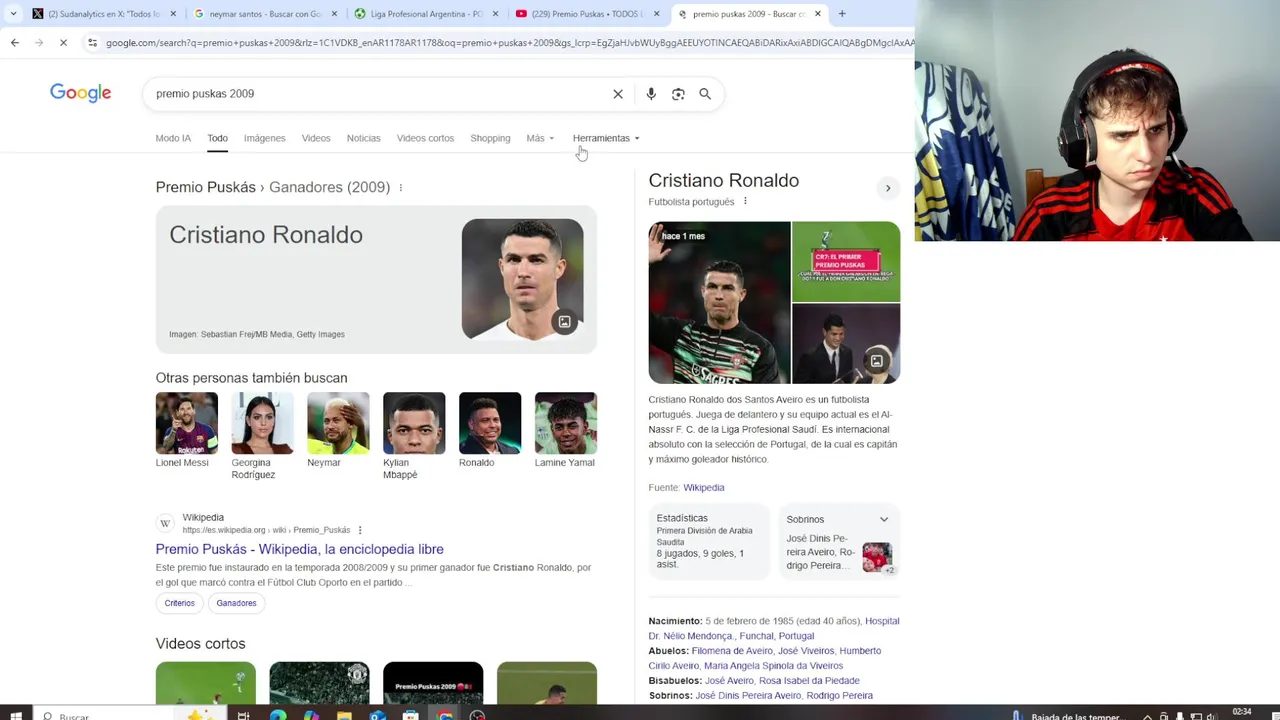Click the taskbar clock showing 02:34
The height and width of the screenshot is (720, 1280).
click(x=1242, y=713)
